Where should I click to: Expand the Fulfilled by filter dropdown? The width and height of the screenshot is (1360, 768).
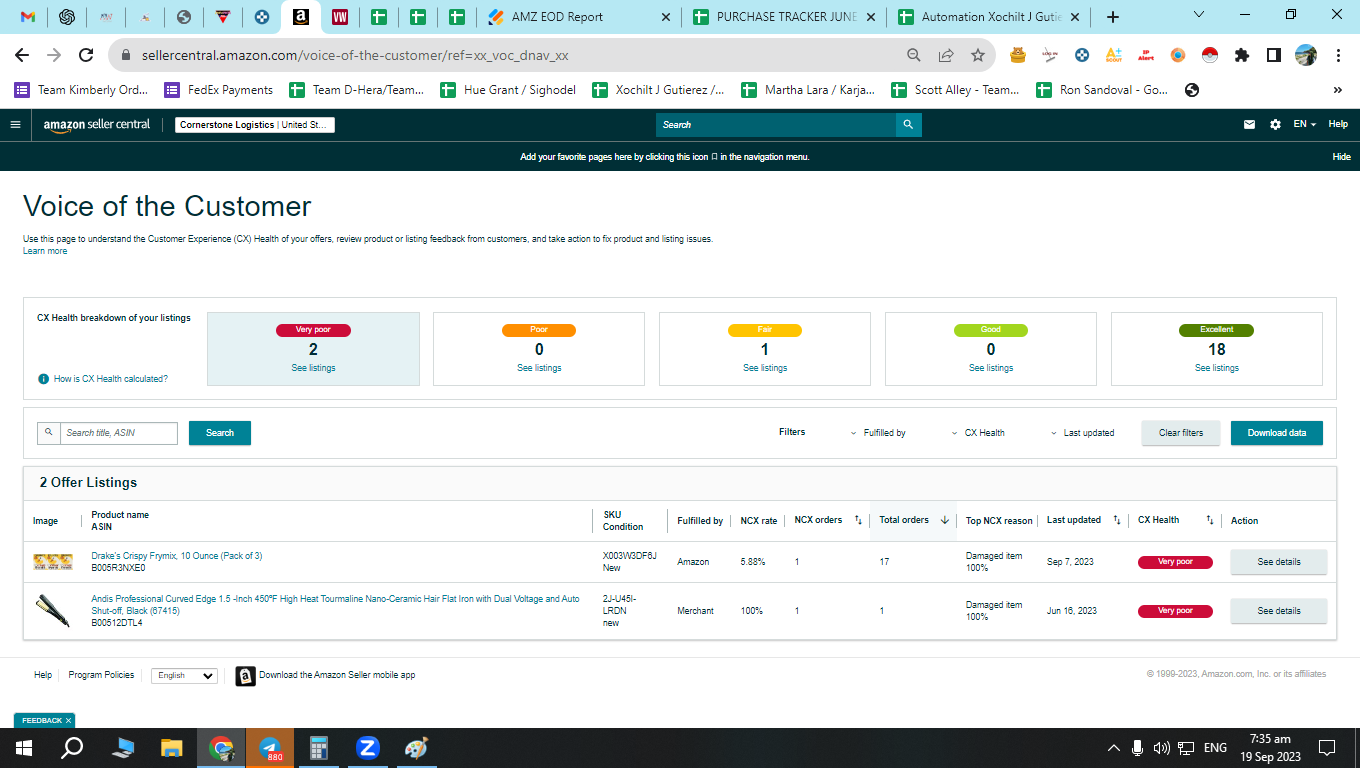pos(878,433)
